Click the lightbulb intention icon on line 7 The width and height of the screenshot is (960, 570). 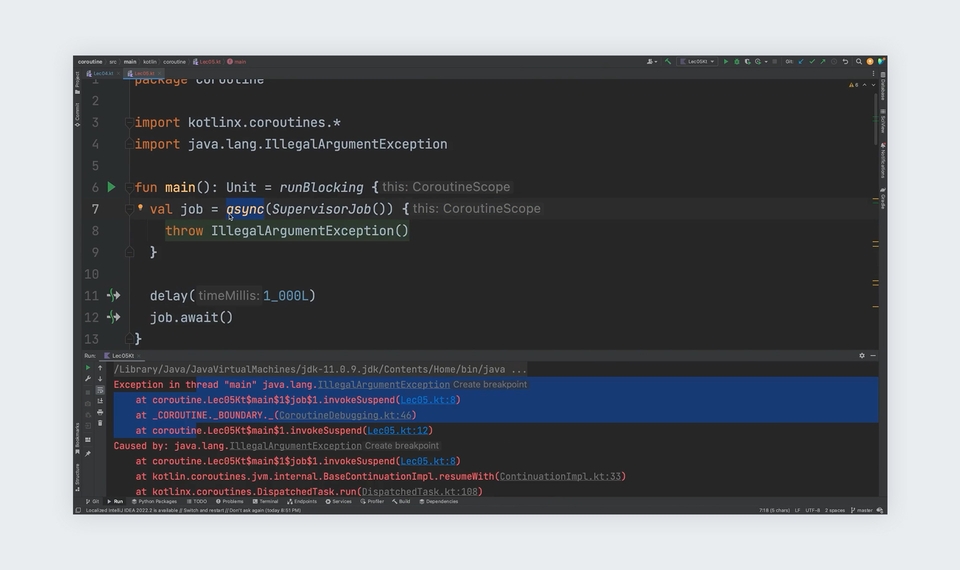(x=140, y=208)
